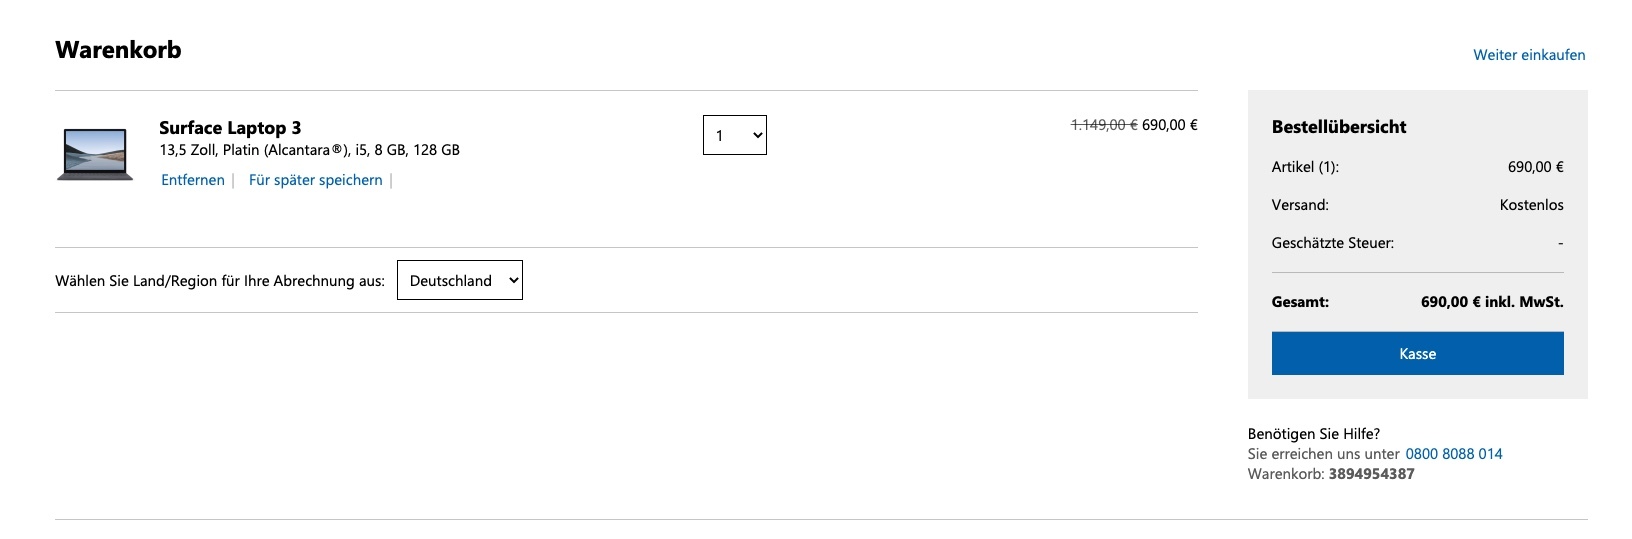The width and height of the screenshot is (1632, 539).
Task: Expand the Deutschland country/region dropdown
Action: (460, 281)
